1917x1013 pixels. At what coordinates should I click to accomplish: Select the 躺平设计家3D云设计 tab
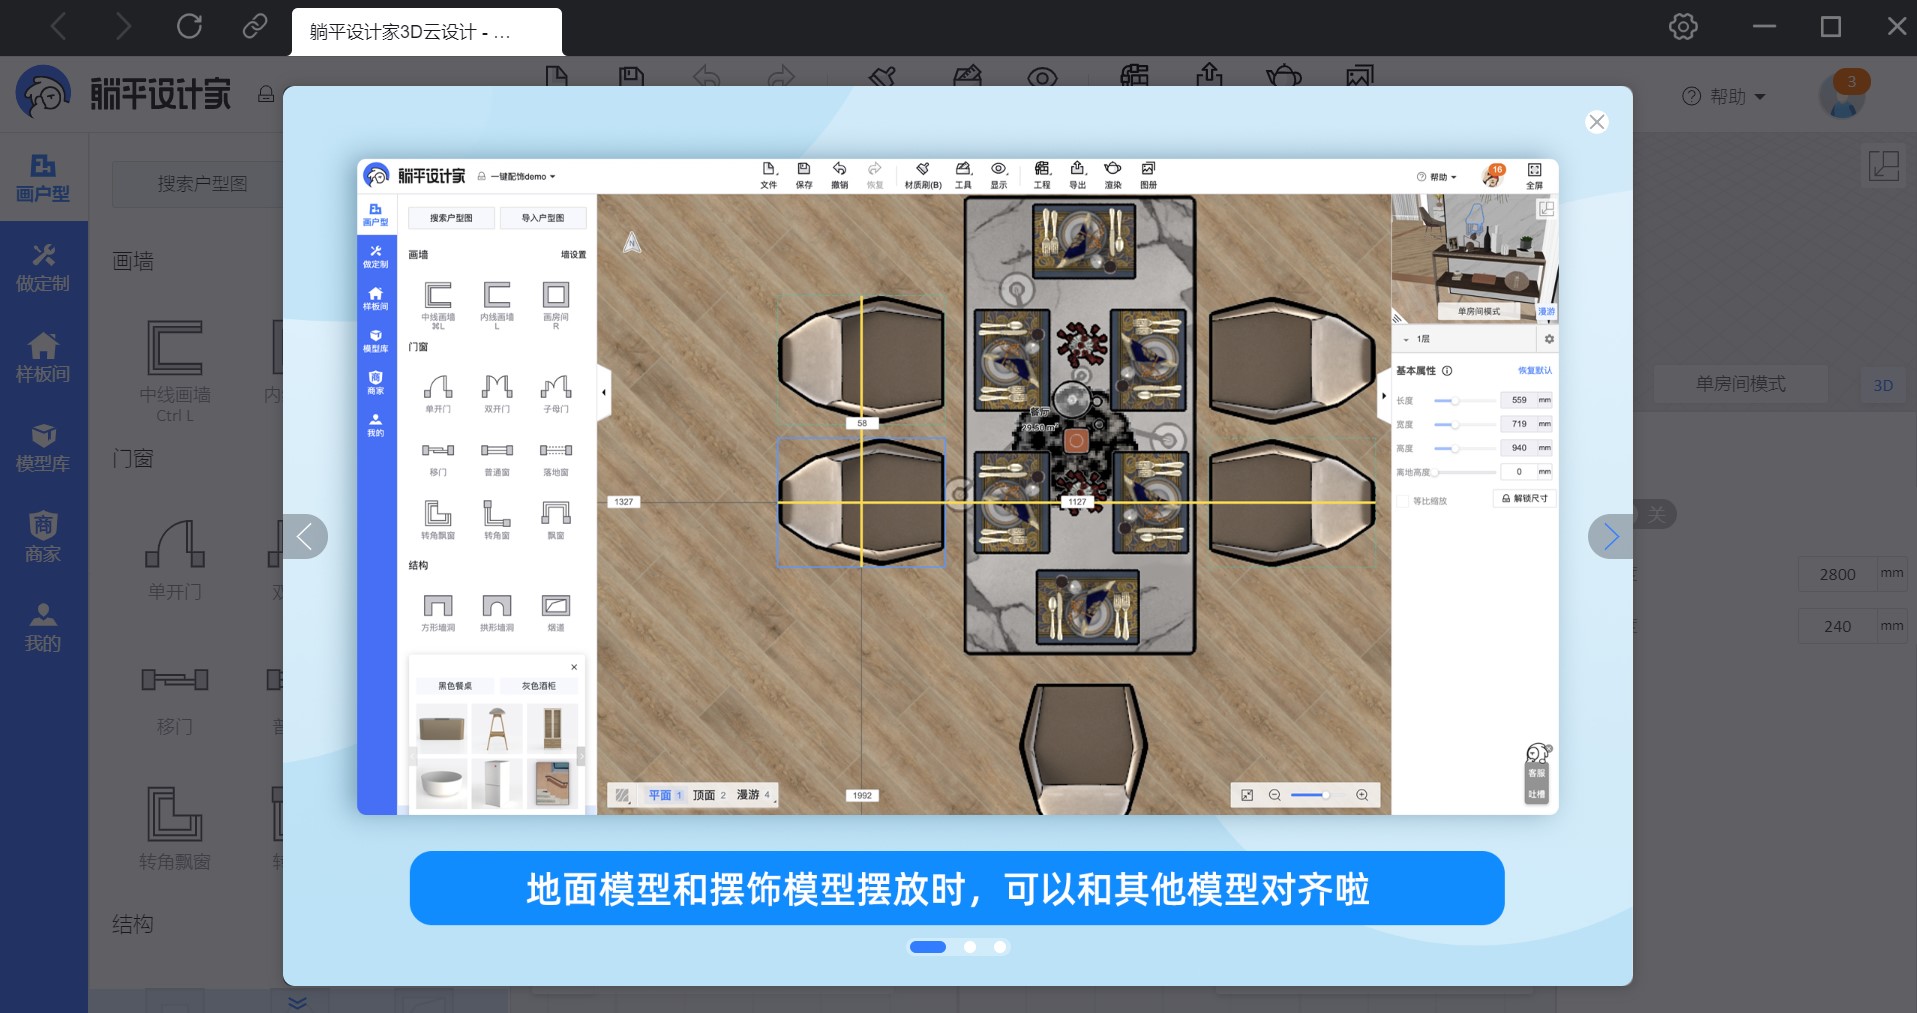click(x=427, y=32)
